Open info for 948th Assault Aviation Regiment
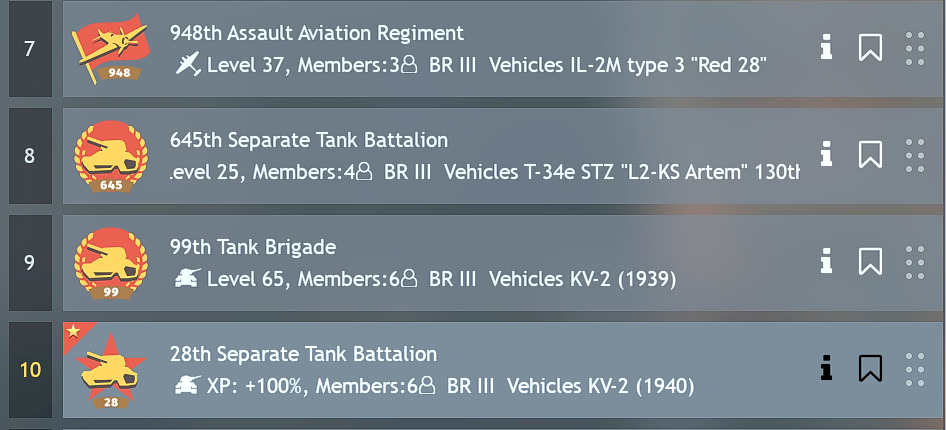Viewport: 946px width, 430px height. click(827, 47)
